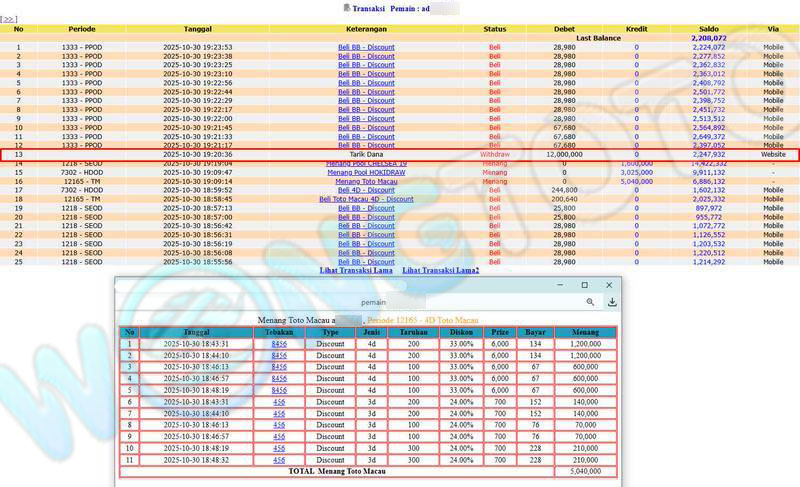The image size is (800, 487).
Task: Click Beli BB - Discount link in row 1
Action: click(366, 47)
